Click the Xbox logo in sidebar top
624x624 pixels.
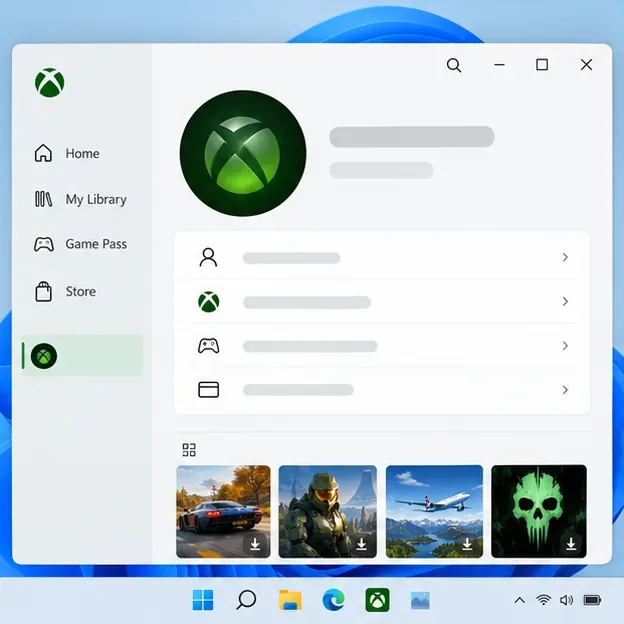pyautogui.click(x=50, y=82)
